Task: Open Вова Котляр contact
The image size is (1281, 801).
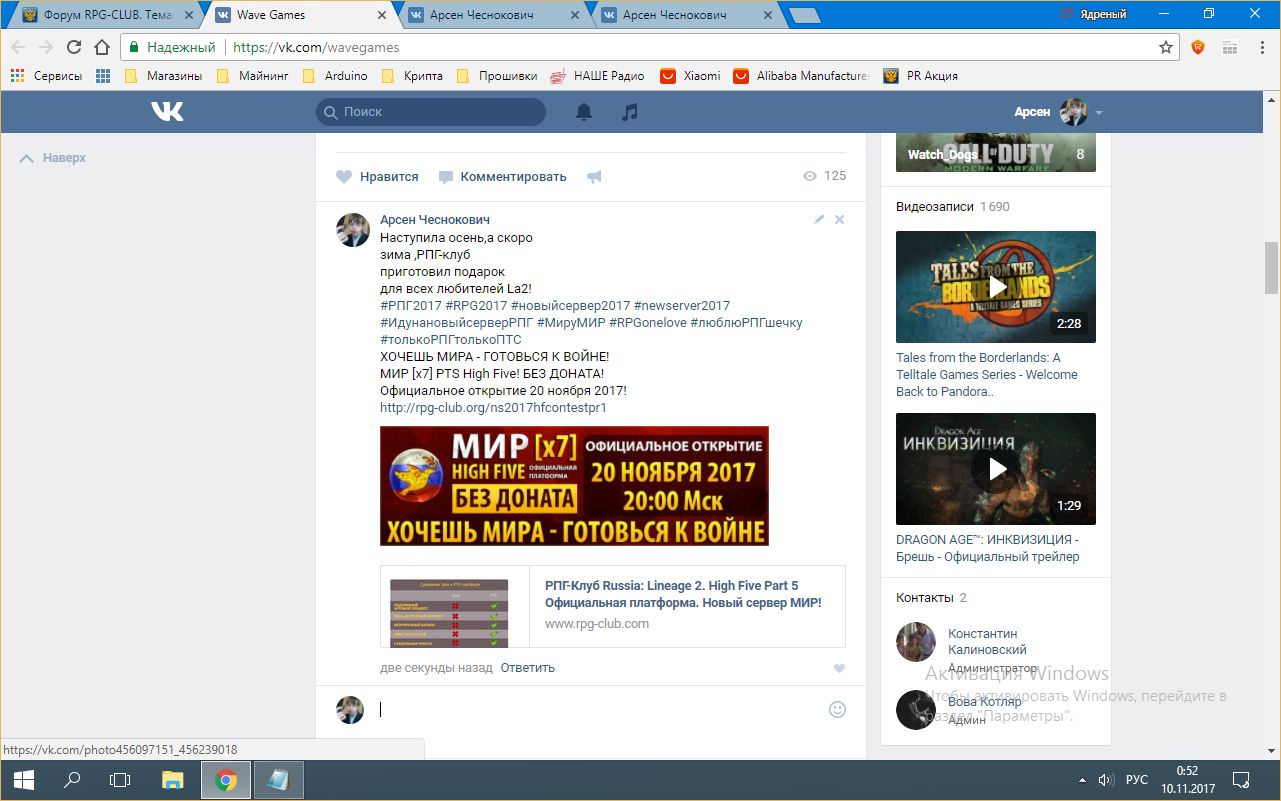Action: pyautogui.click(x=985, y=702)
